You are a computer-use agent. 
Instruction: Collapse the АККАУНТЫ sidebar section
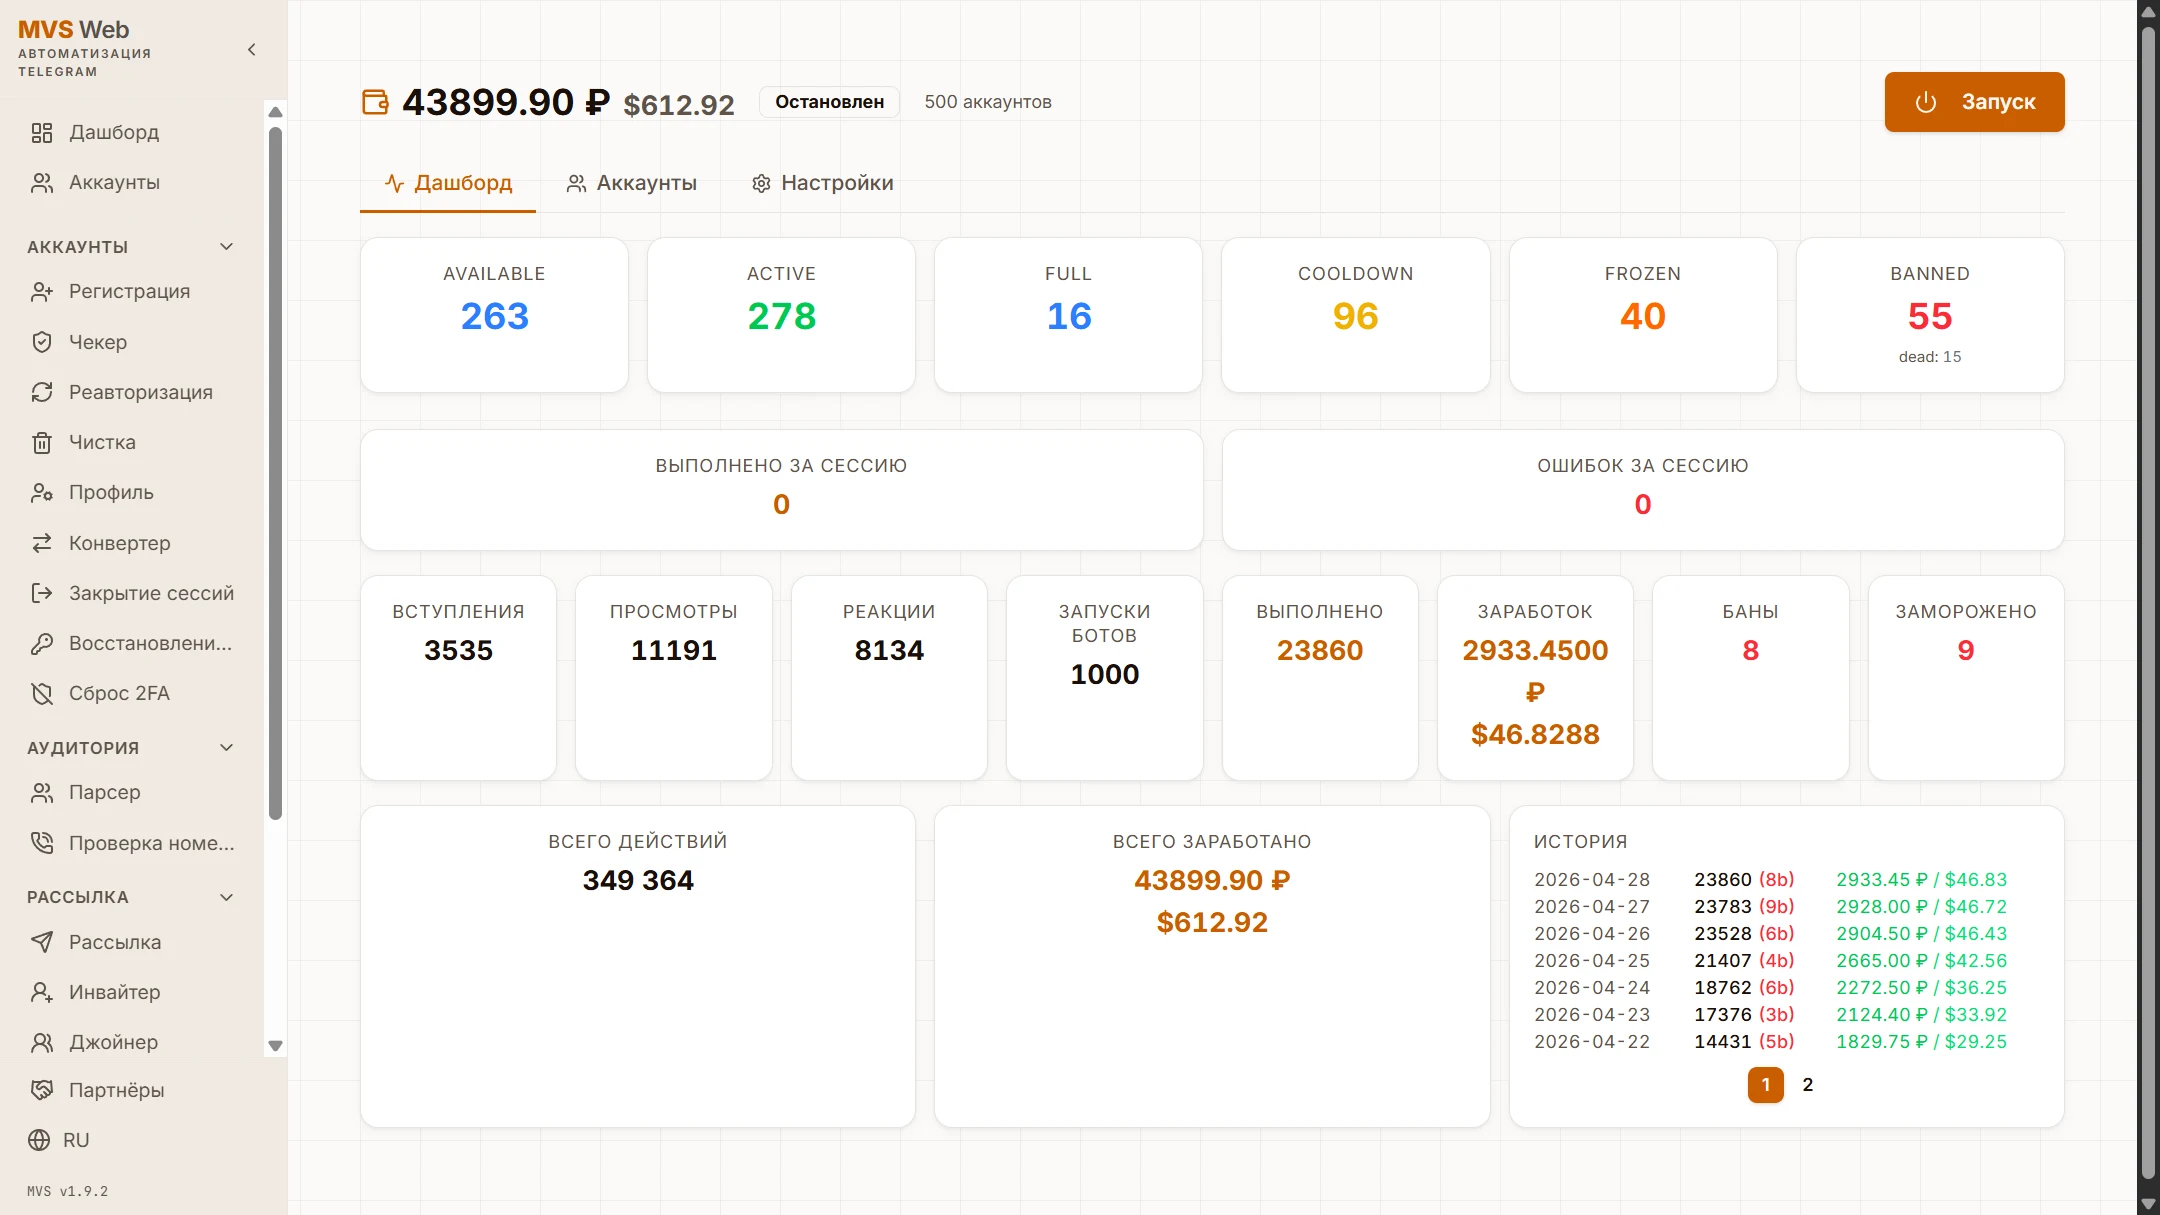click(227, 247)
